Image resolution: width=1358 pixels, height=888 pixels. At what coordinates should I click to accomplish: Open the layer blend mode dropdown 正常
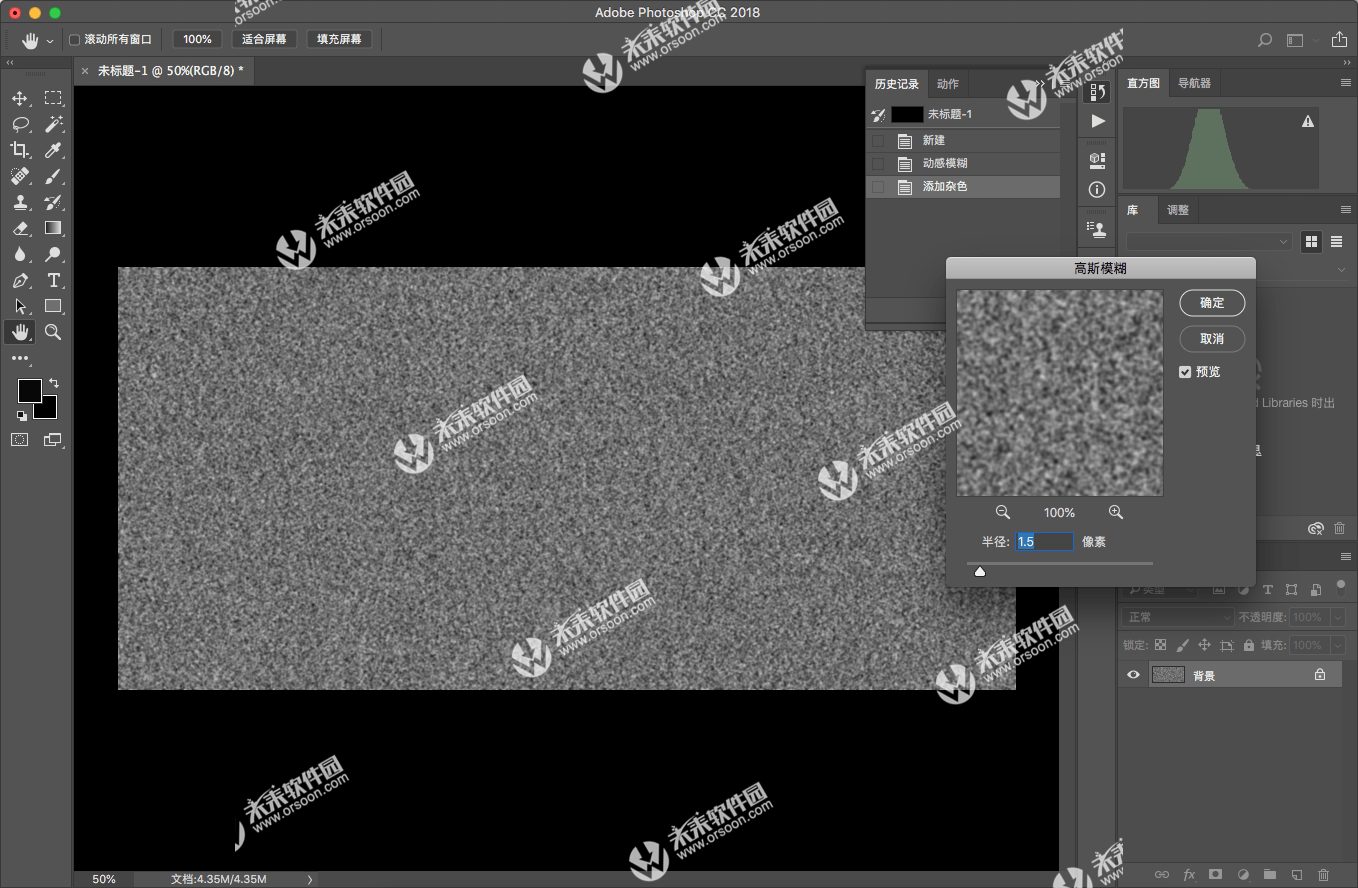coord(1177,617)
